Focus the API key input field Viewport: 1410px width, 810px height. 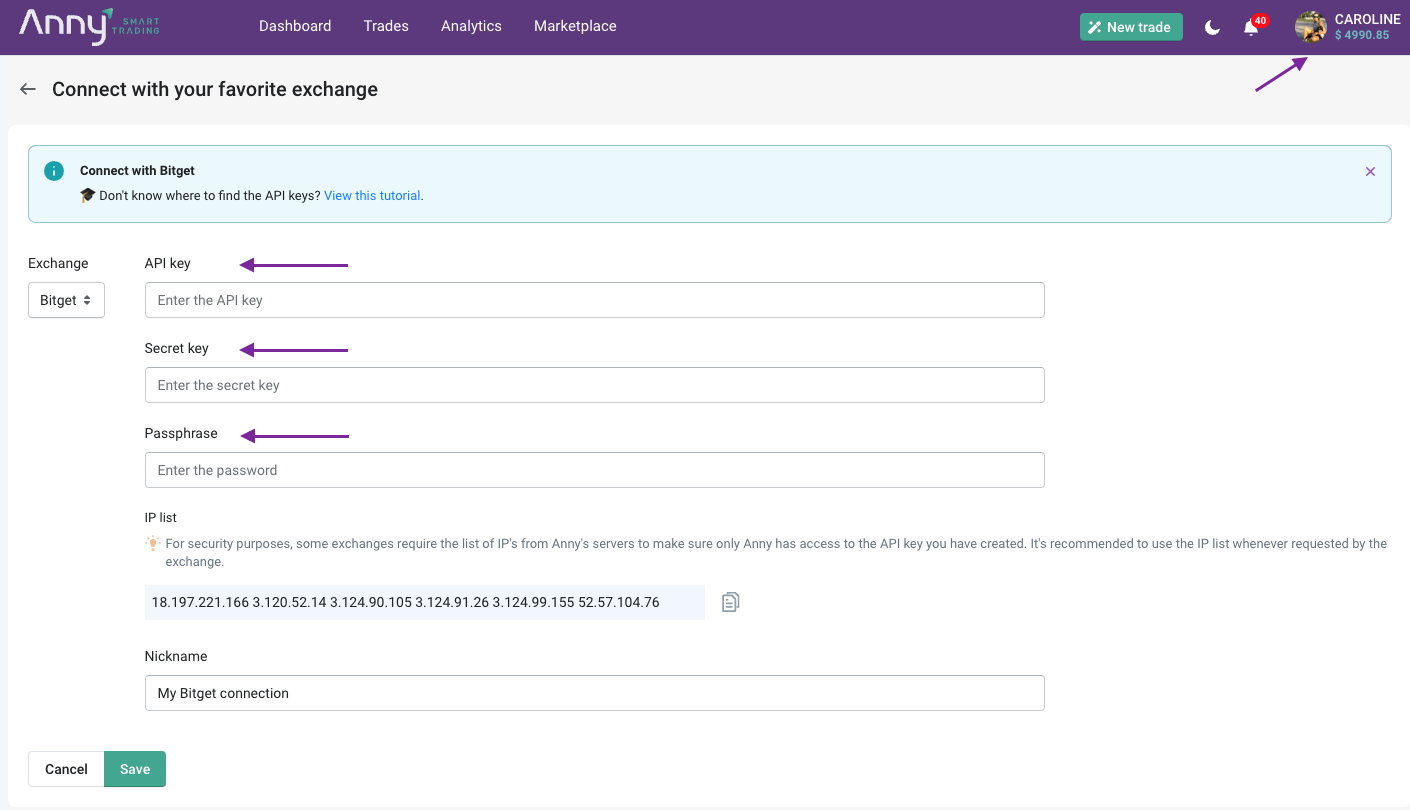click(594, 300)
